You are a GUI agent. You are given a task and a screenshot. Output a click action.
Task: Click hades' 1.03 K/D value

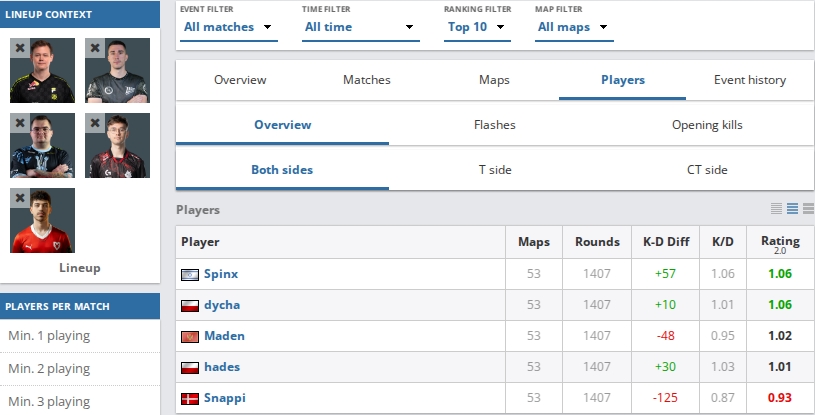tap(722, 367)
